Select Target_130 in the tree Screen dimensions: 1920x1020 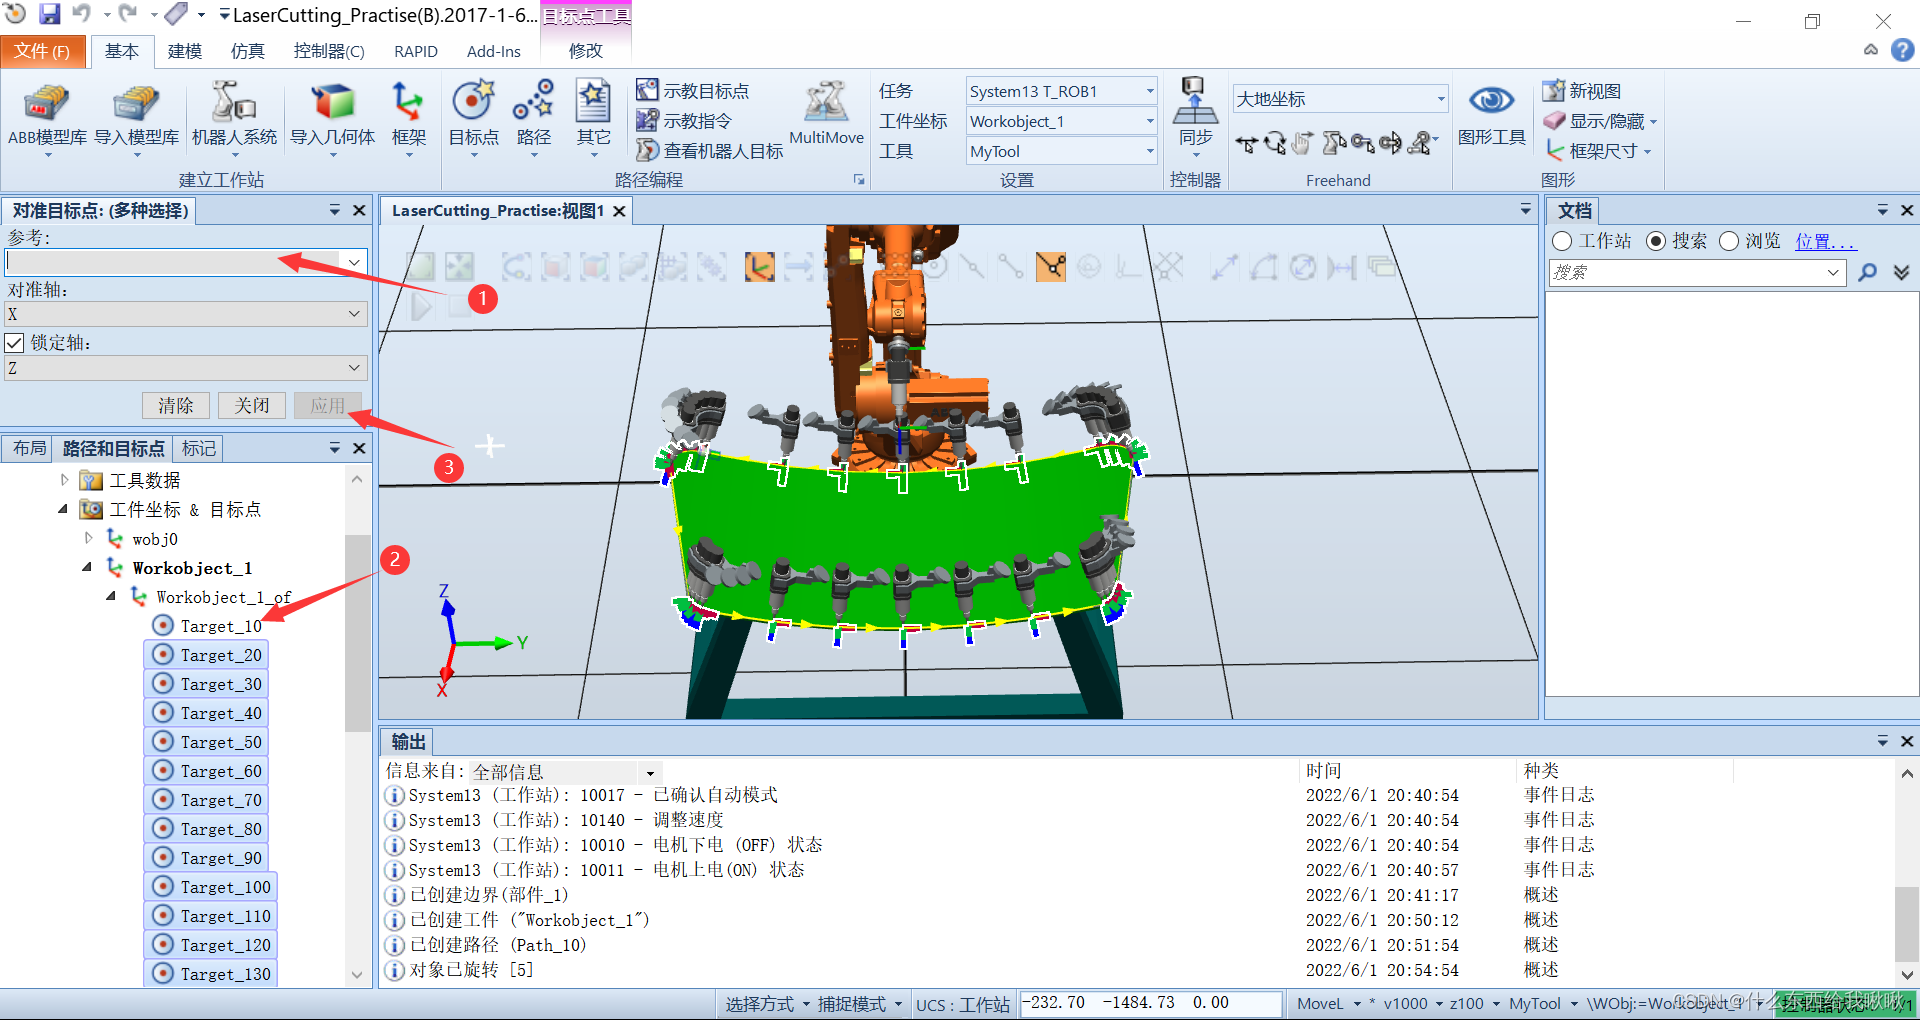click(225, 974)
